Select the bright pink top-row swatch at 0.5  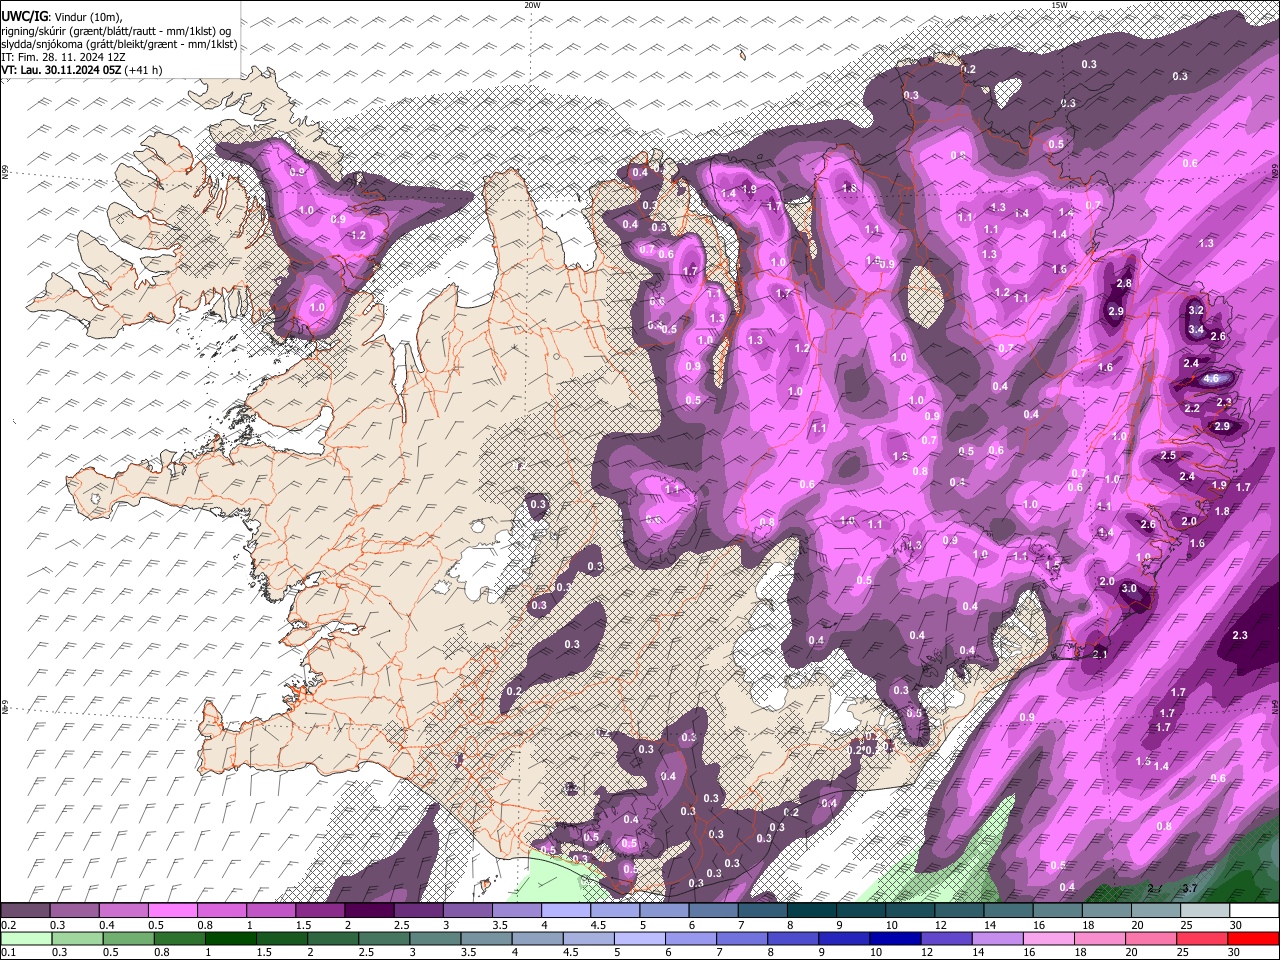pos(172,911)
